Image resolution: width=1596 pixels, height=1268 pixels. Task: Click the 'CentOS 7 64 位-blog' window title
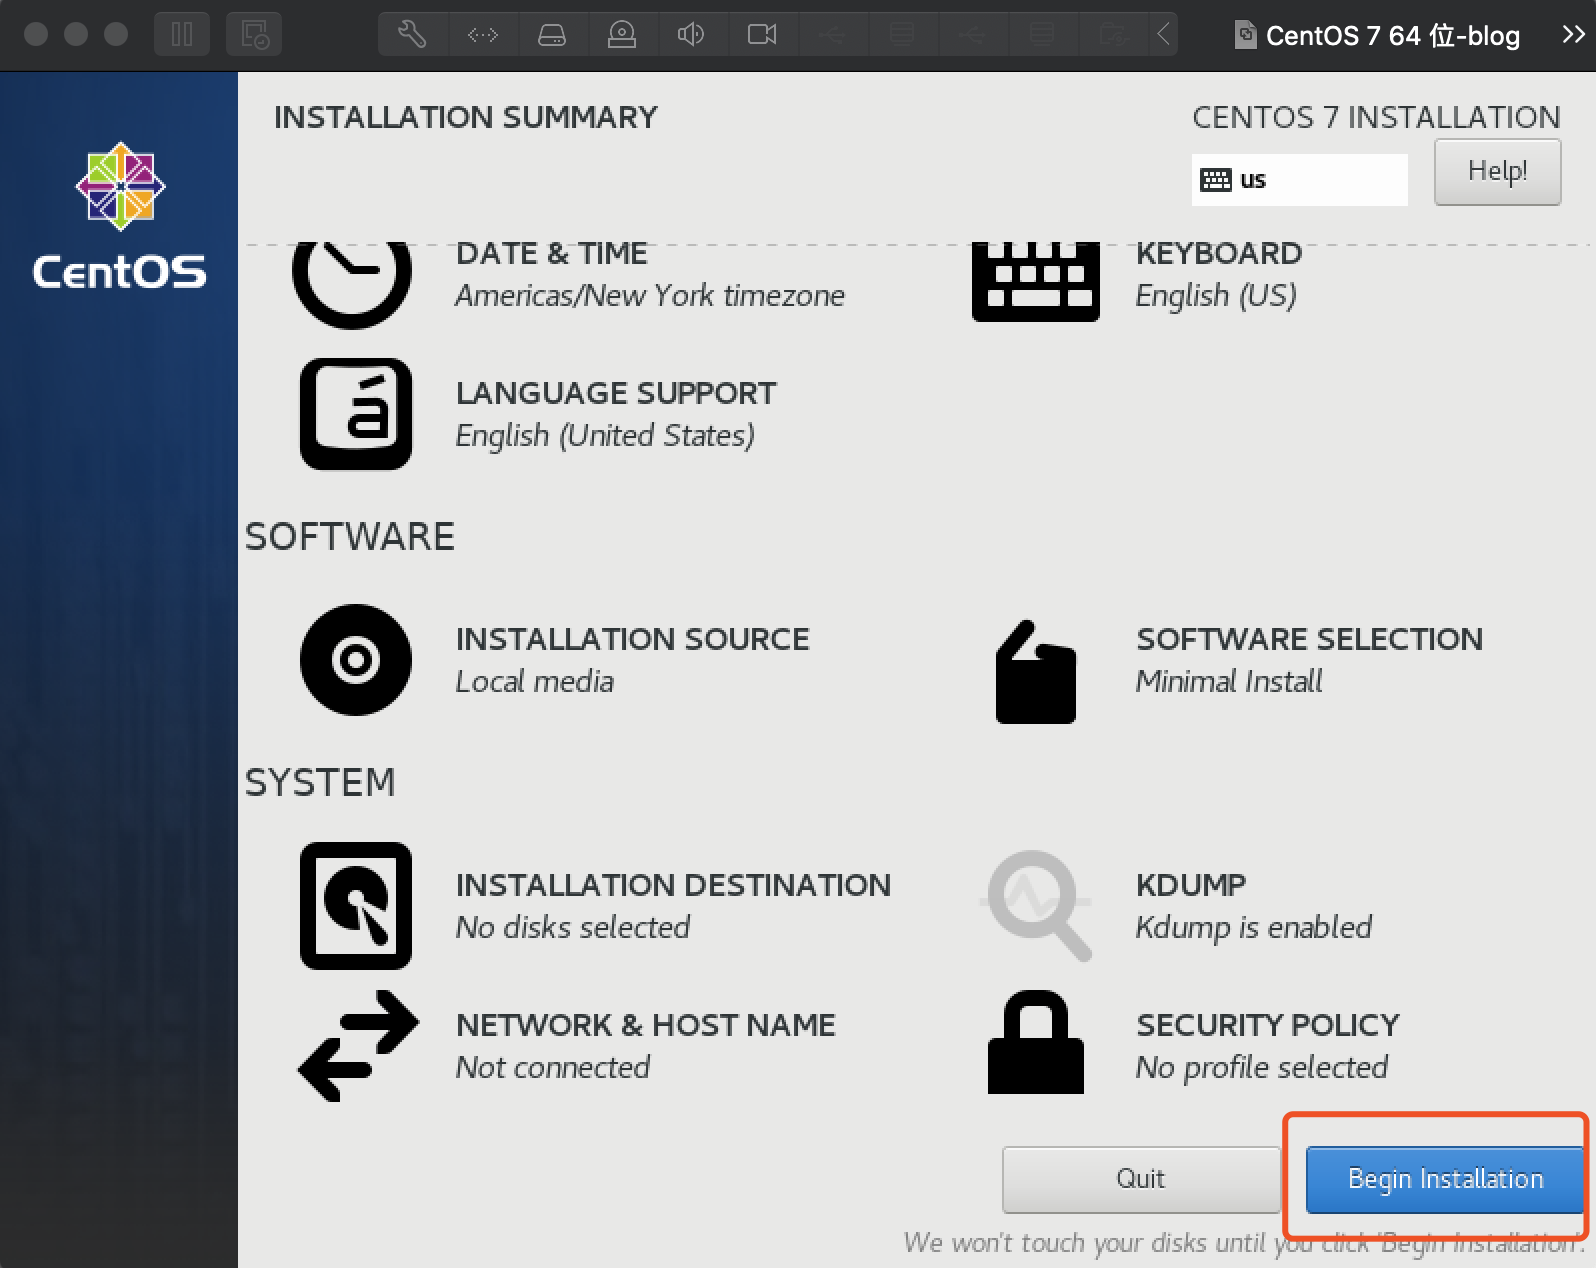[x=1392, y=36]
